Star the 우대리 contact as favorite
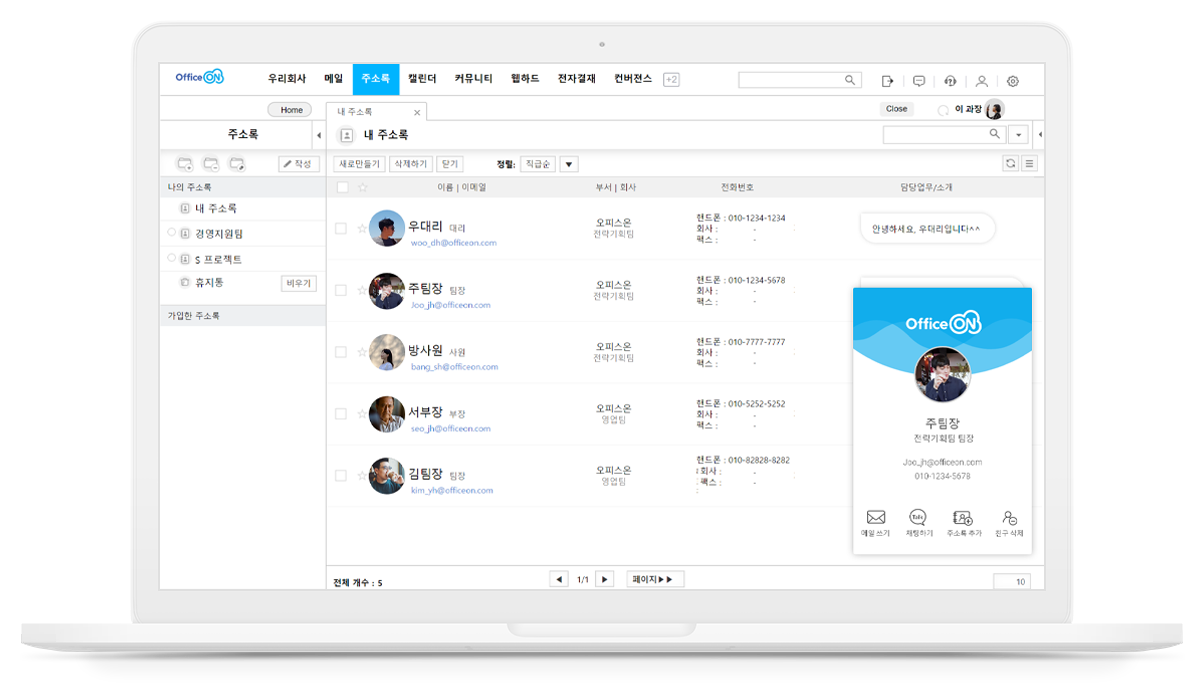 (362, 228)
